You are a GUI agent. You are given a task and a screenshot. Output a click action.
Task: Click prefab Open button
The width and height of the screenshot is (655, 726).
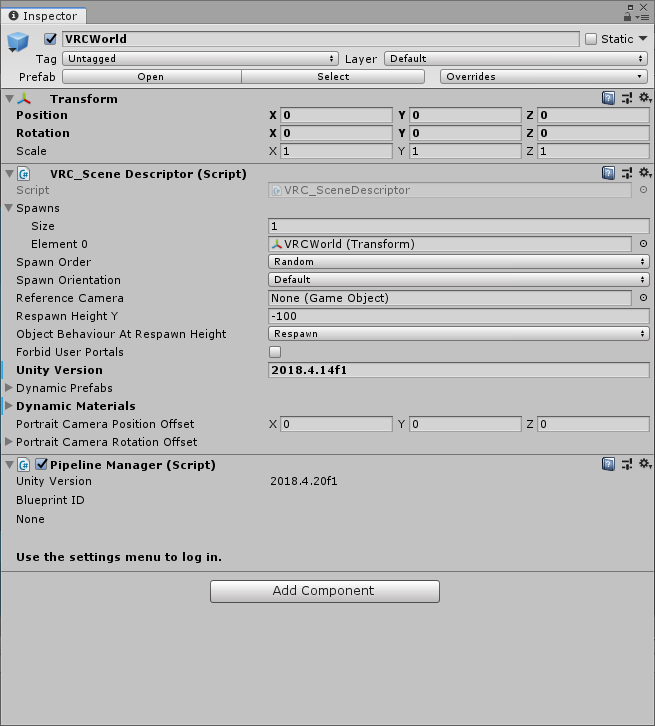coord(152,76)
